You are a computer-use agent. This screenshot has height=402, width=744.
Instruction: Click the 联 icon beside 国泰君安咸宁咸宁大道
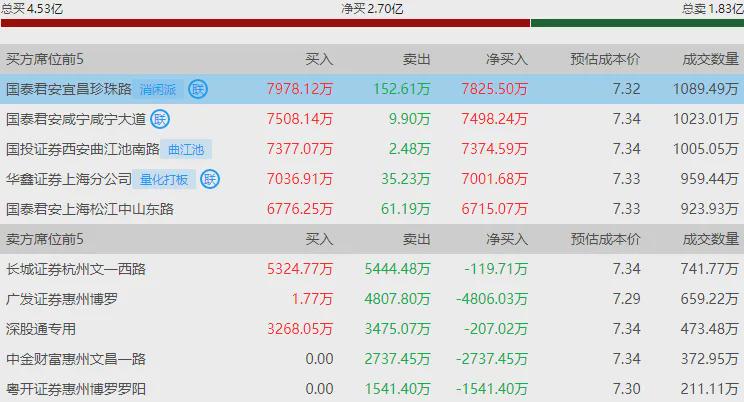[160, 119]
